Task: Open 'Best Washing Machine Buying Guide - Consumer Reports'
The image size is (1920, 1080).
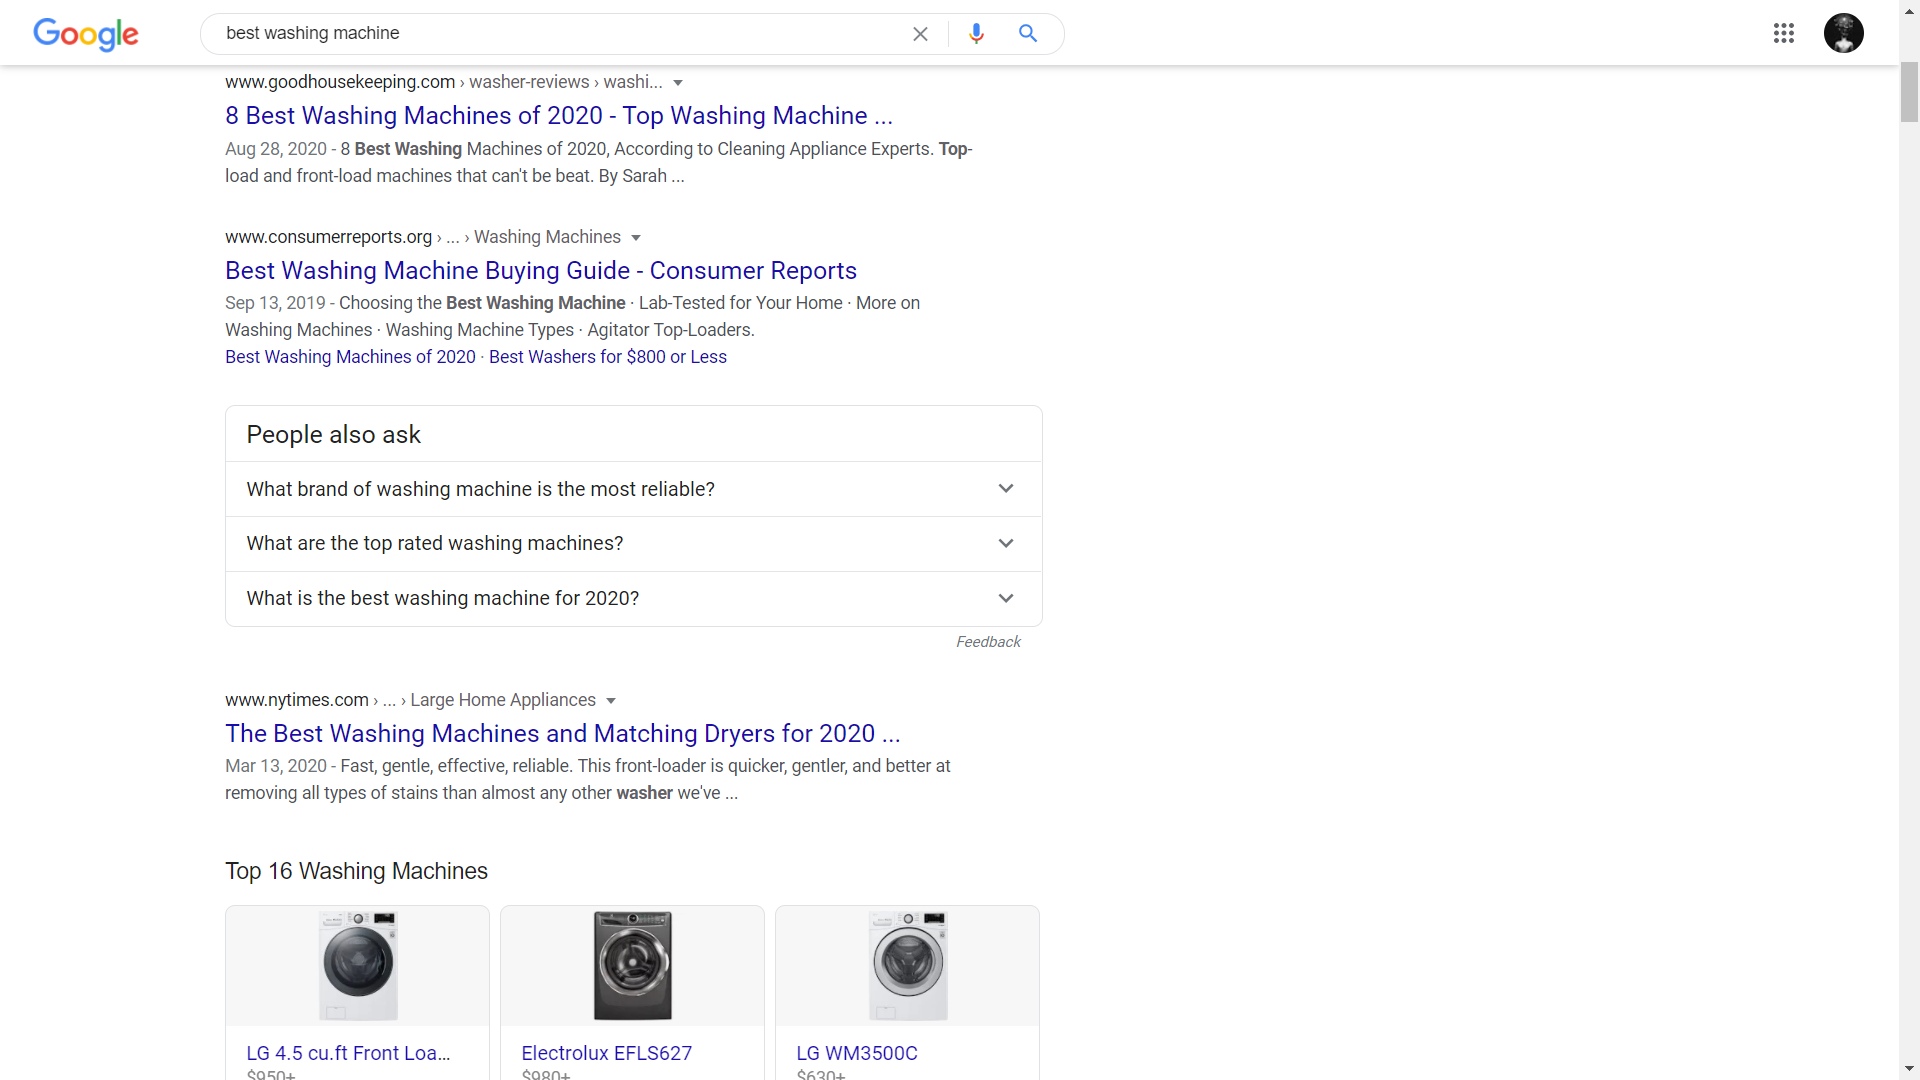Action: click(541, 271)
